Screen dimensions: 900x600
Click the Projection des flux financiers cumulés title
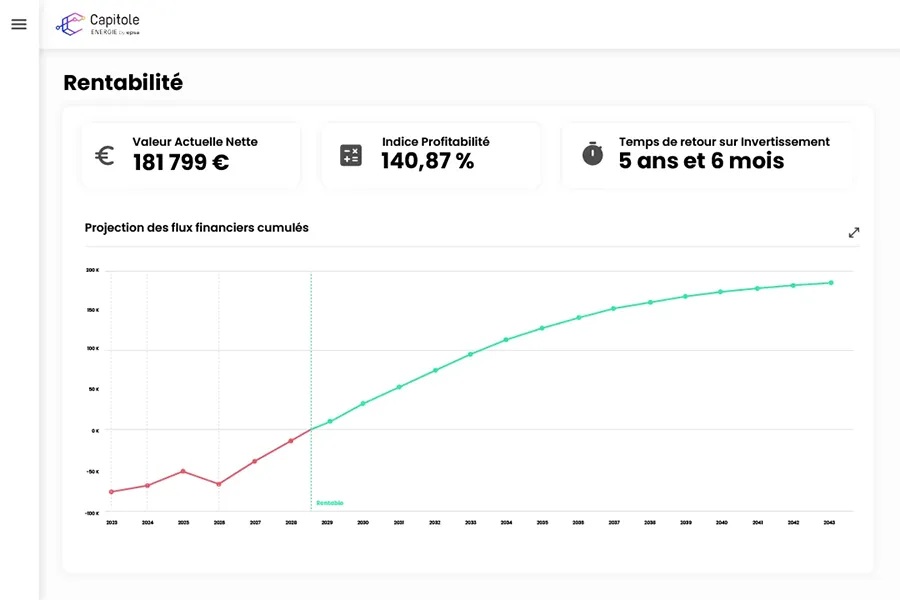coord(197,228)
